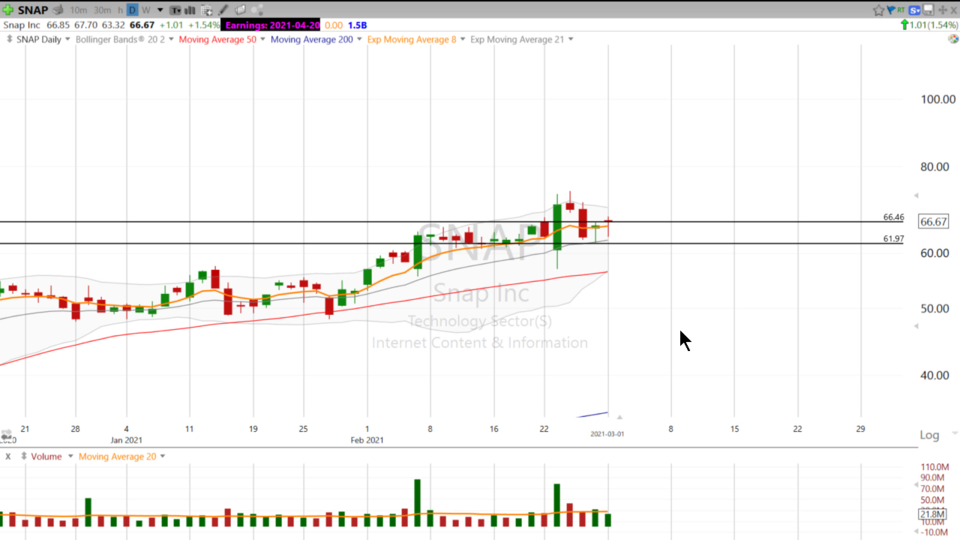Click the small triangle marker above date axis

(620, 417)
